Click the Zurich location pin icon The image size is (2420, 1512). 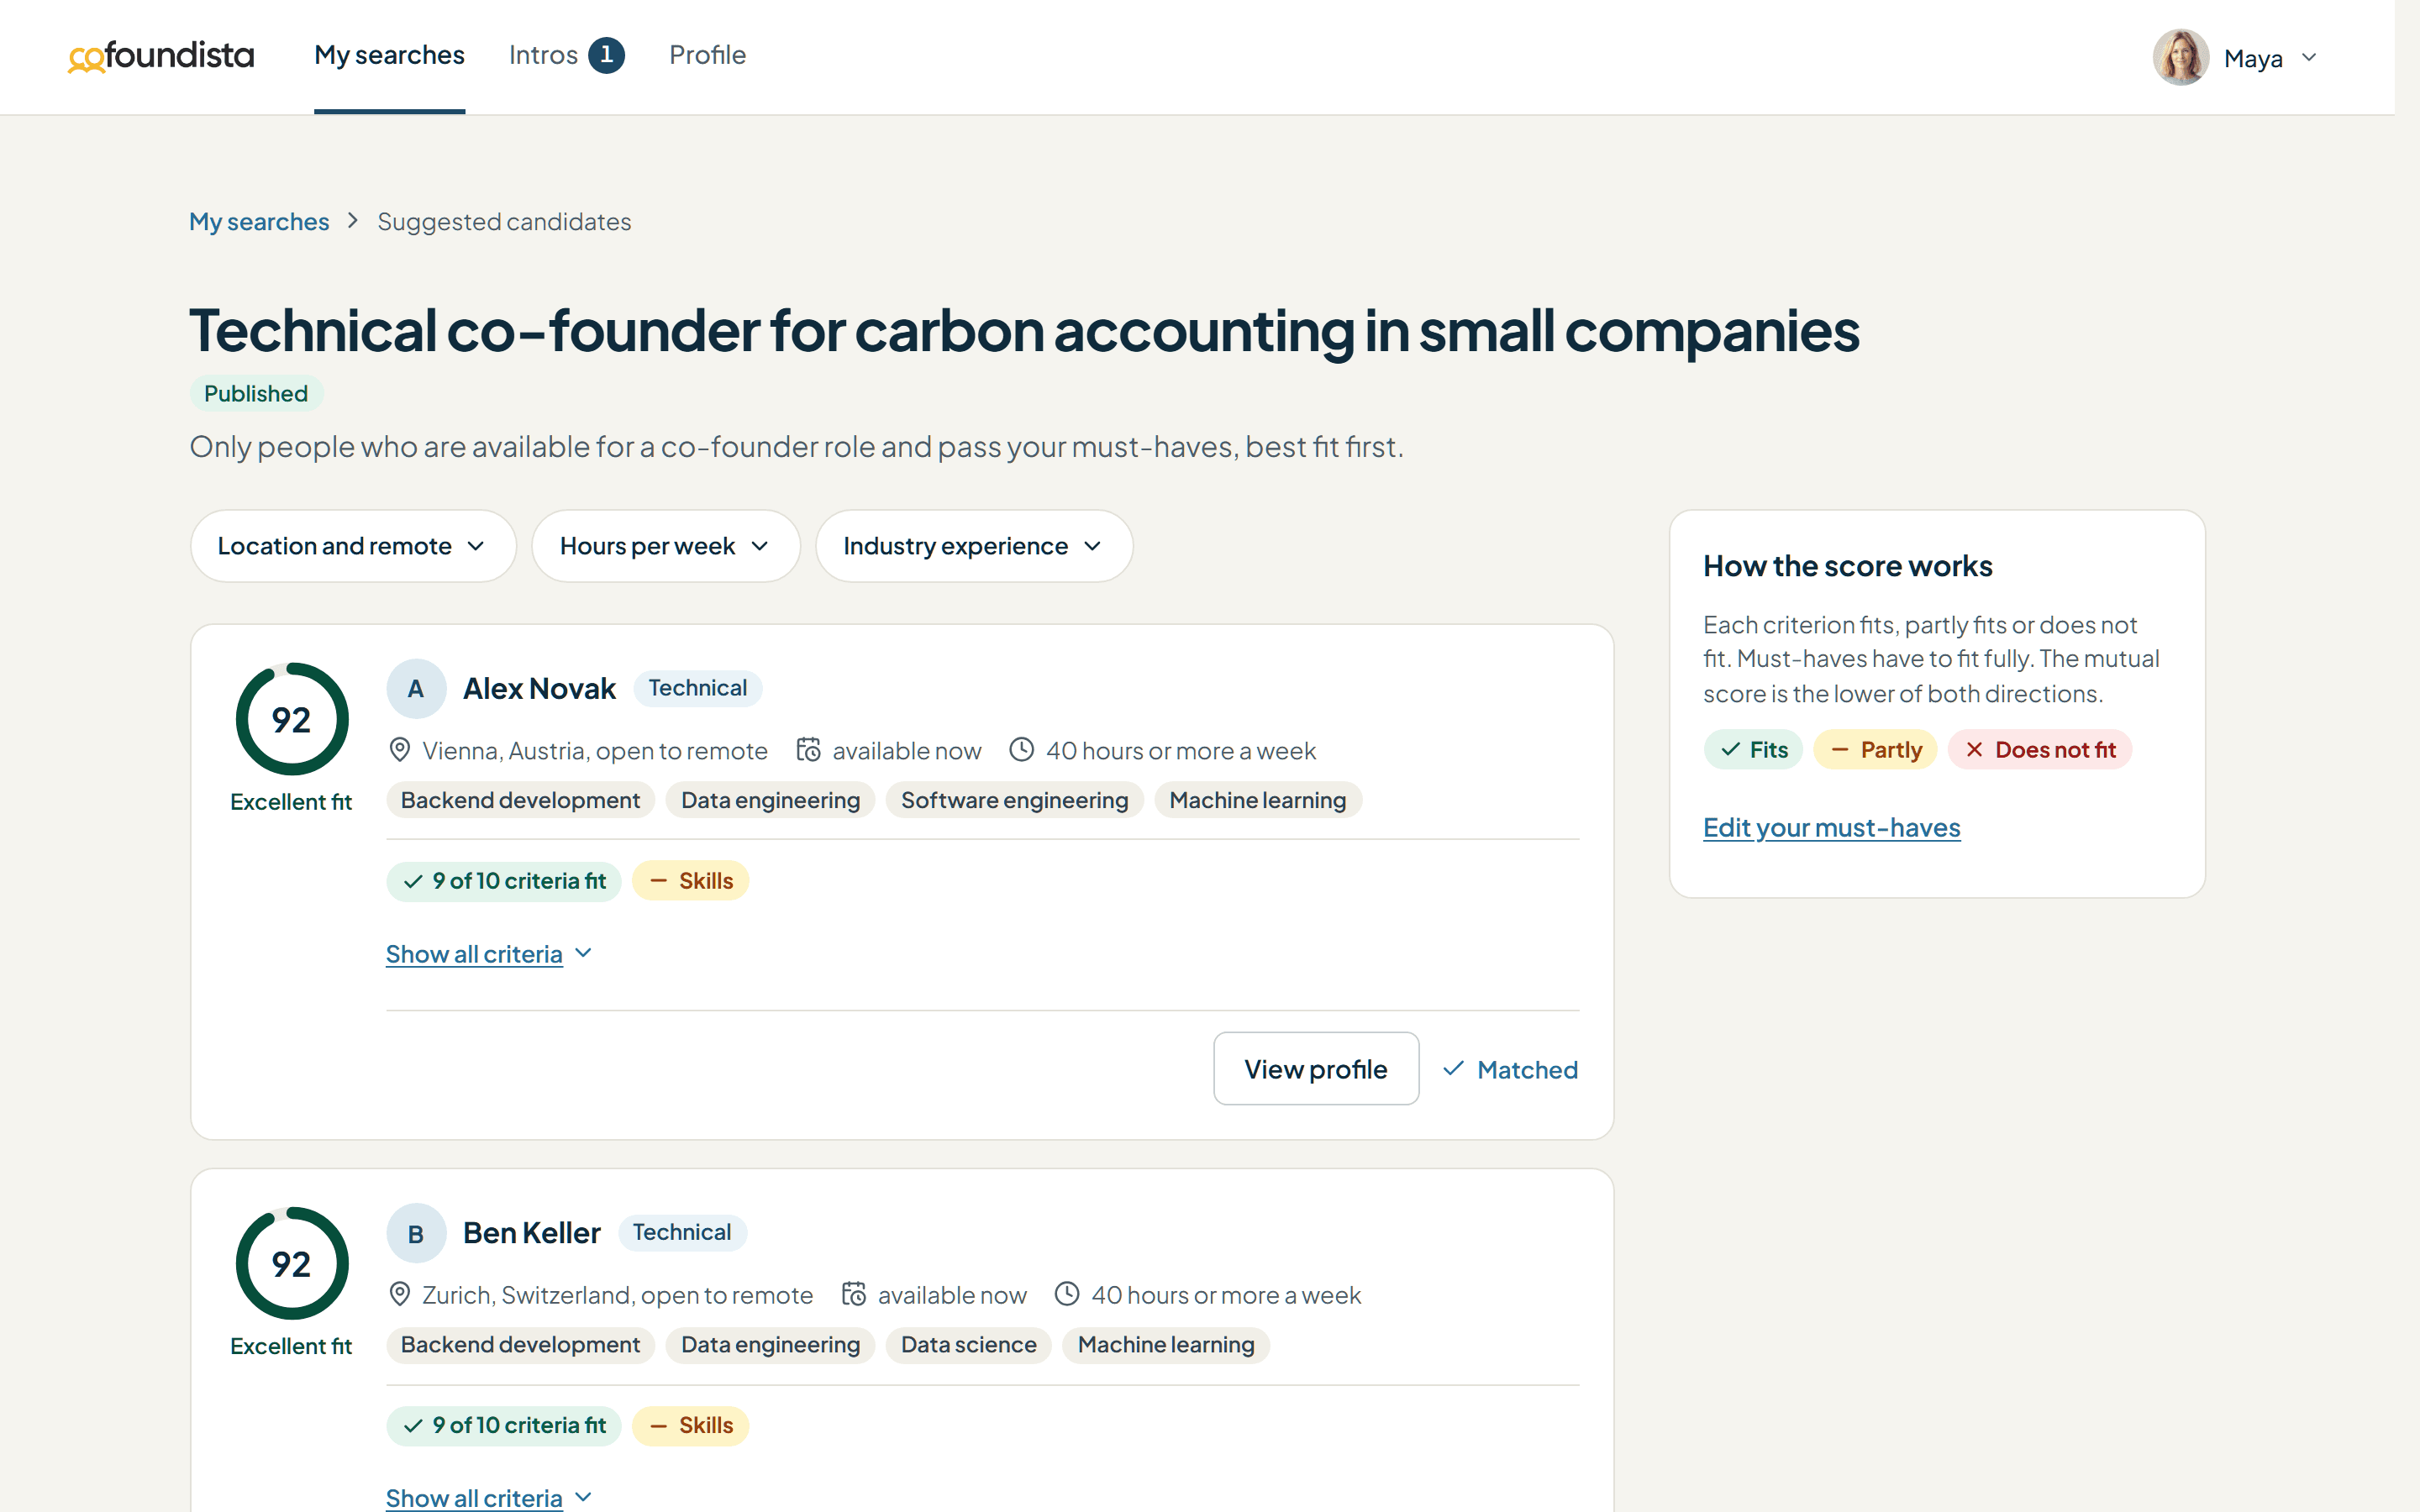(x=400, y=1294)
